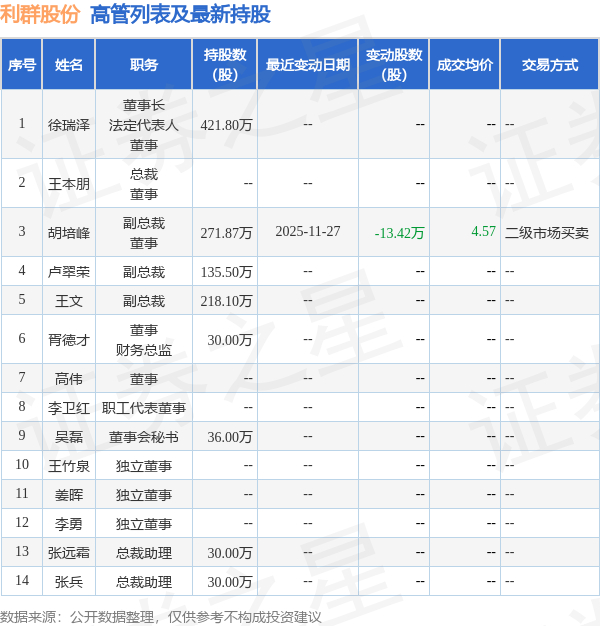This screenshot has height=626, width=600.
Task: Select the 最近变动日期 column header
Action: pyautogui.click(x=308, y=65)
